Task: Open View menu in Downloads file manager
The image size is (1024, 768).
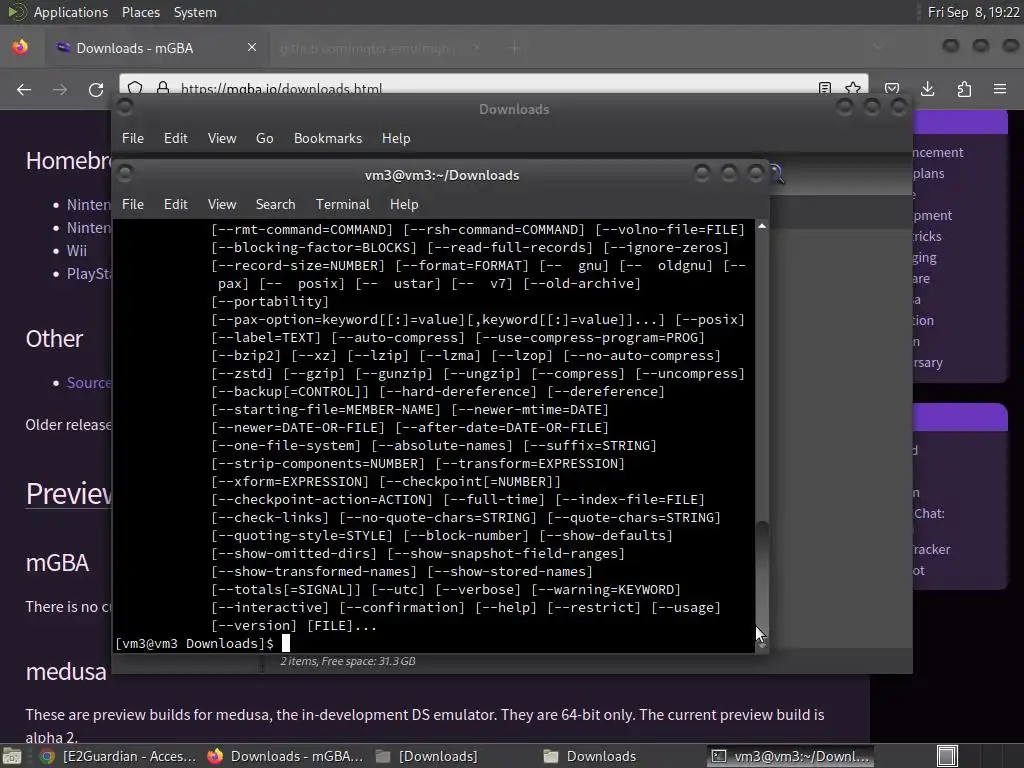Action: (x=222, y=138)
